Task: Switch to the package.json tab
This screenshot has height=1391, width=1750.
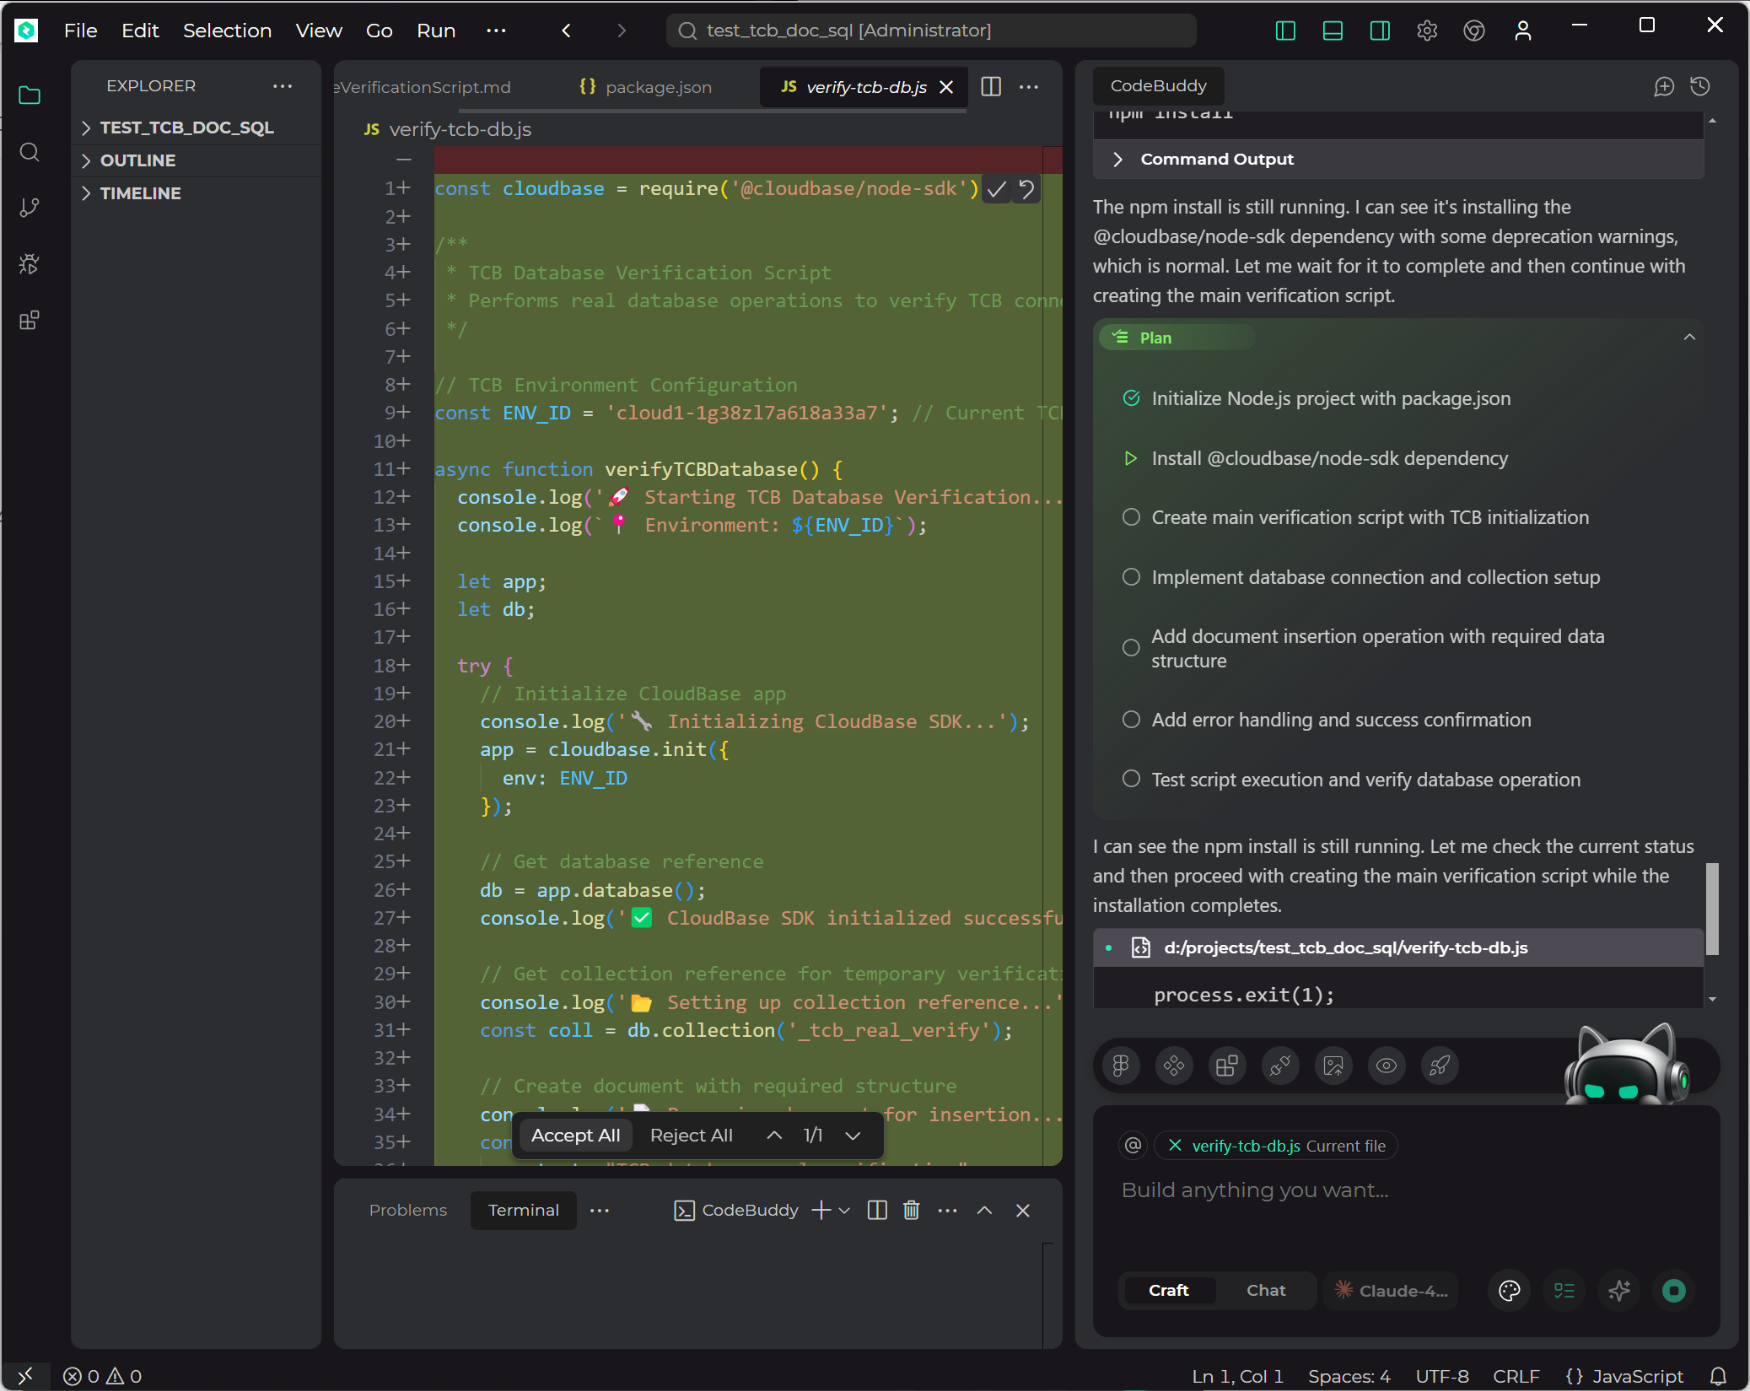Action: coord(656,87)
